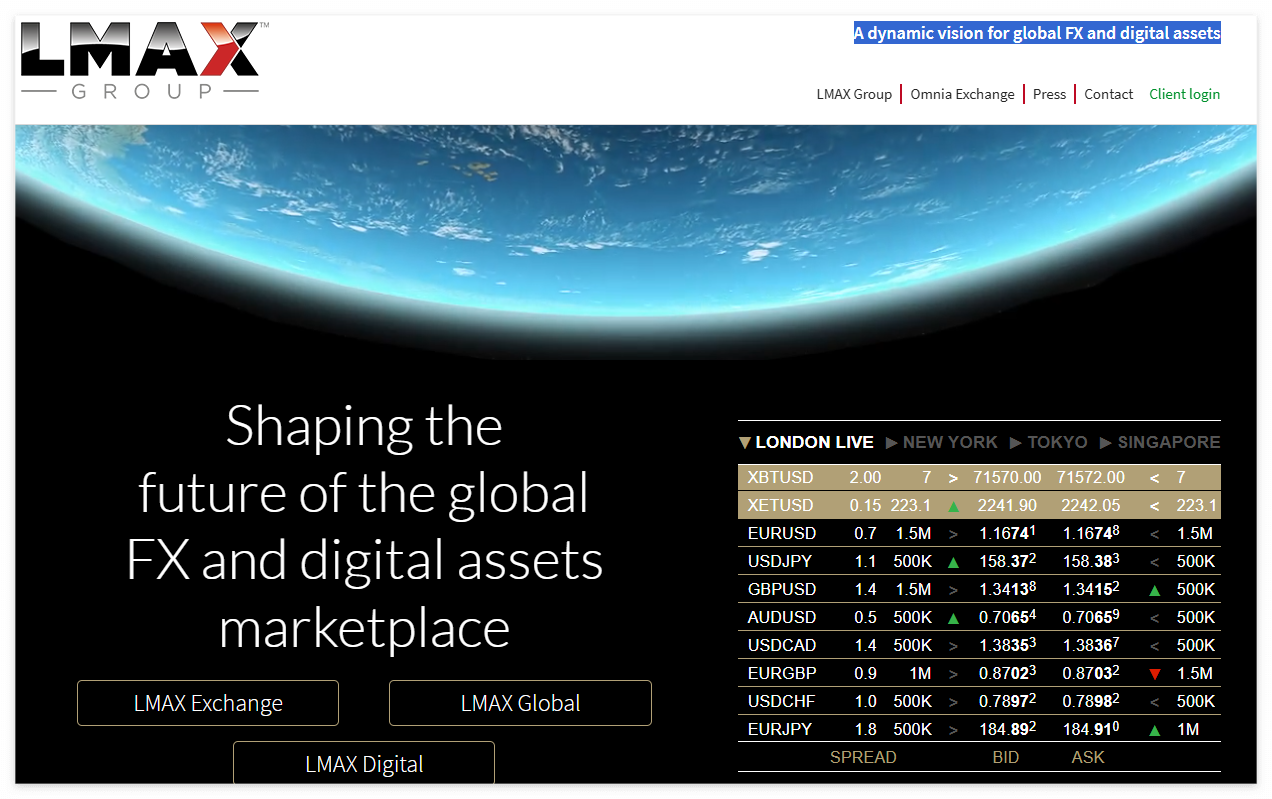This screenshot has height=799, width=1272.
Task: Select the EURUSD instrument label
Action: click(x=782, y=533)
